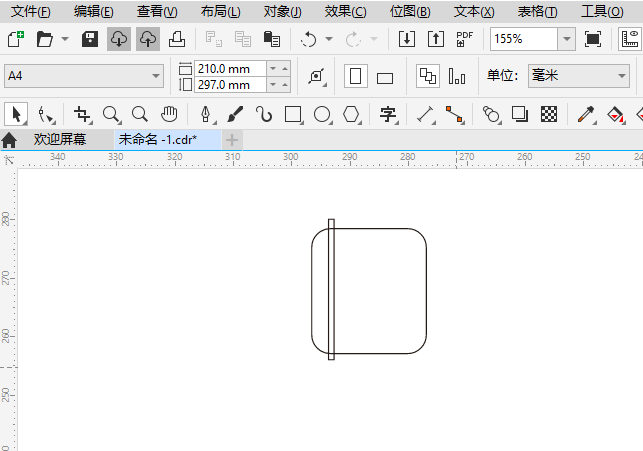Select the Pick tool
The image size is (643, 451).
[x=16, y=114]
